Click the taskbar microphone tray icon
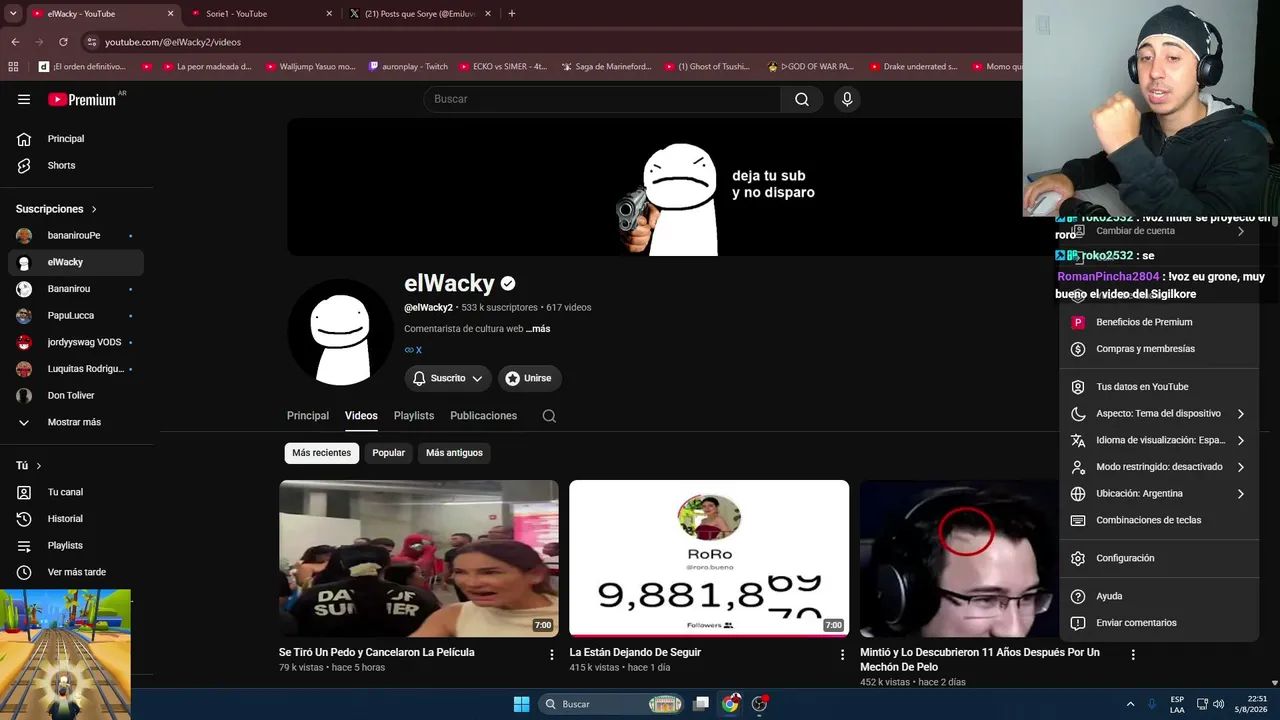 (1152, 704)
